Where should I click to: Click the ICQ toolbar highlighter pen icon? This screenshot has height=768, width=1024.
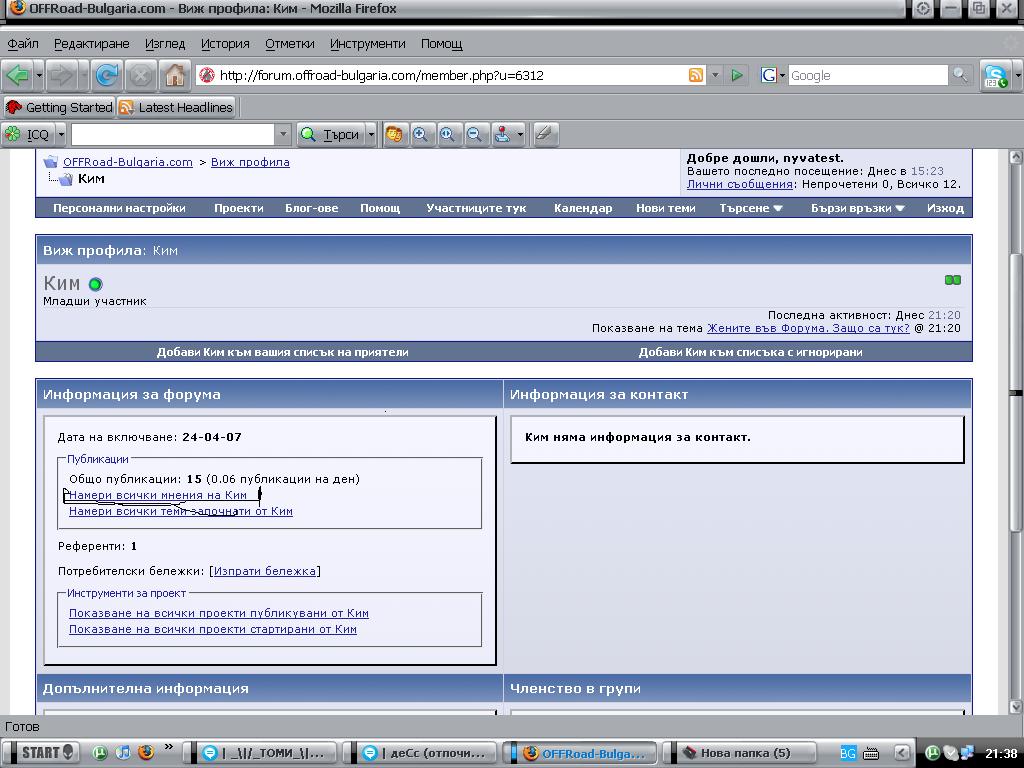pos(544,135)
